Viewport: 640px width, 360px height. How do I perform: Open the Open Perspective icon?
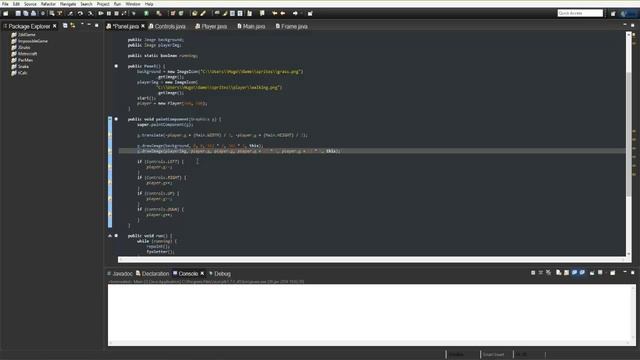point(613,13)
